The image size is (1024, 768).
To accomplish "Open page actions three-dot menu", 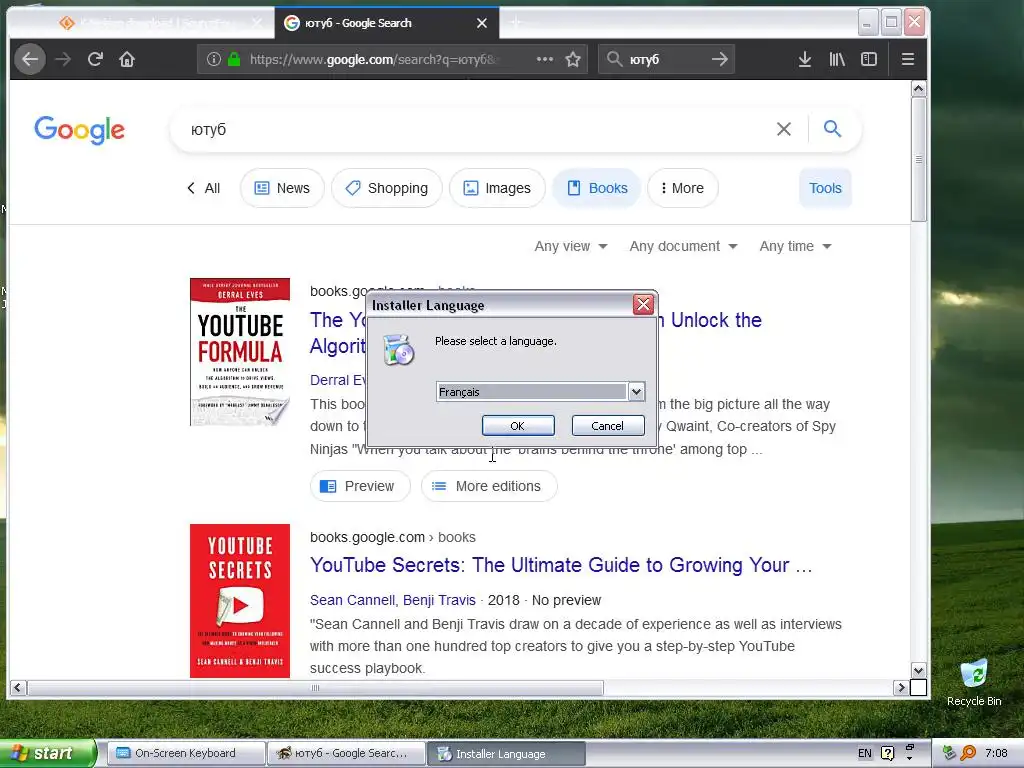I will point(545,59).
